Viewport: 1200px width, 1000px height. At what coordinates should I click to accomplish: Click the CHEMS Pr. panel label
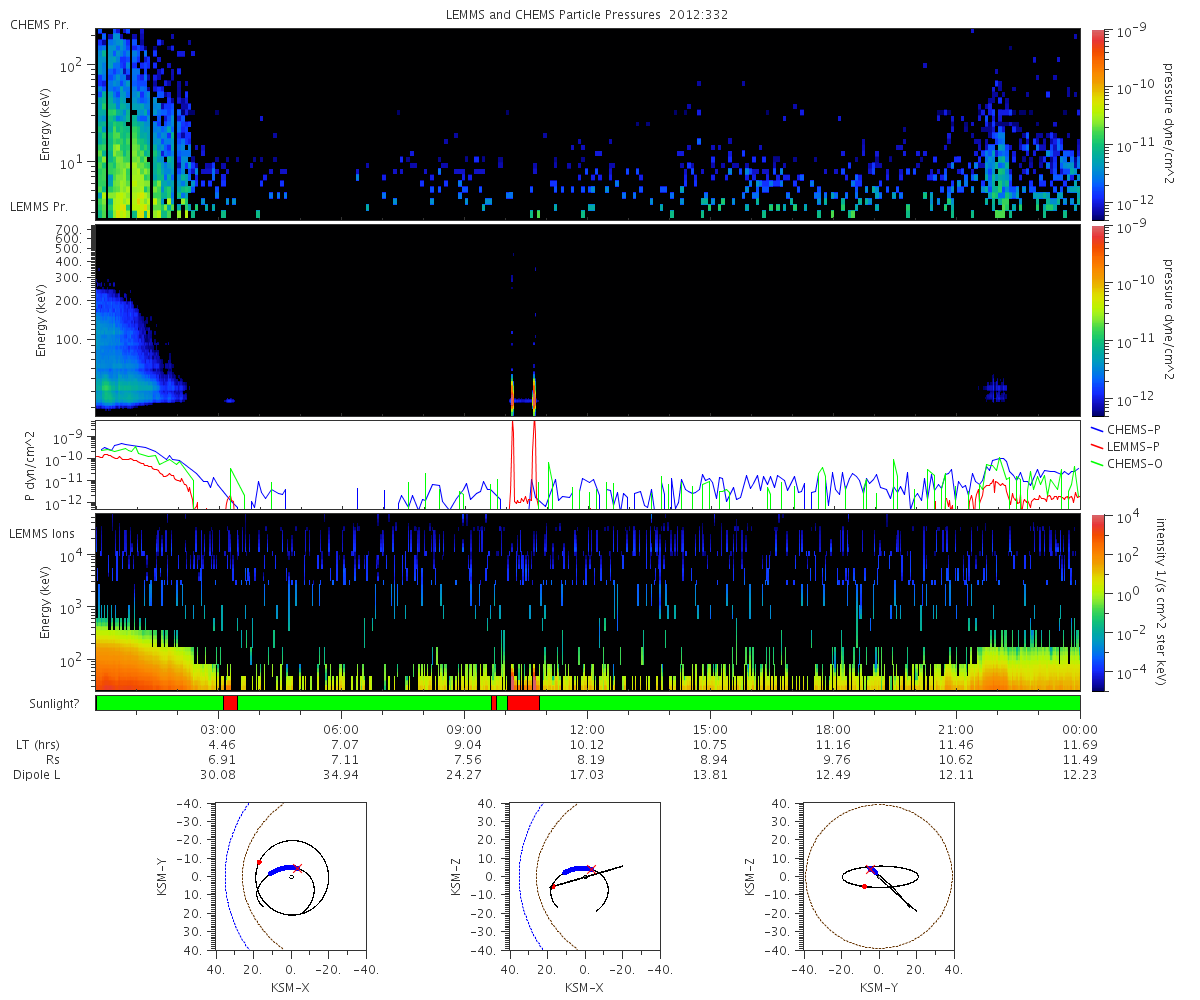[40, 24]
